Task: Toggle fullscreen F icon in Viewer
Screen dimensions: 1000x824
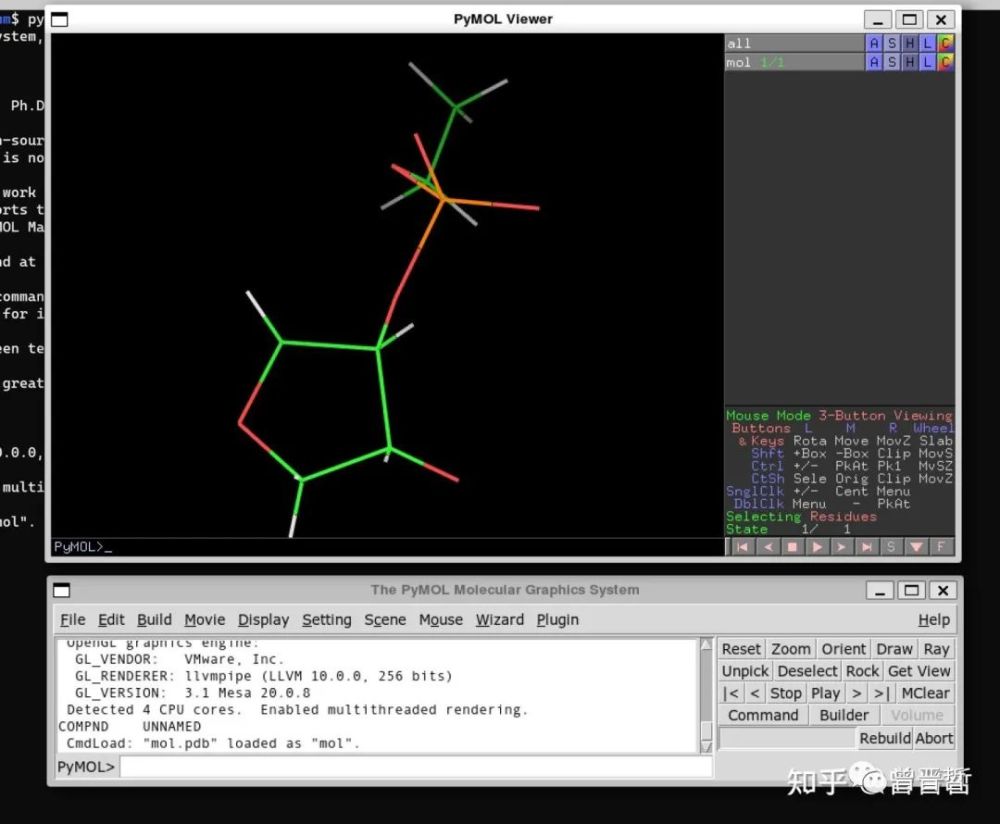Action: tap(941, 547)
